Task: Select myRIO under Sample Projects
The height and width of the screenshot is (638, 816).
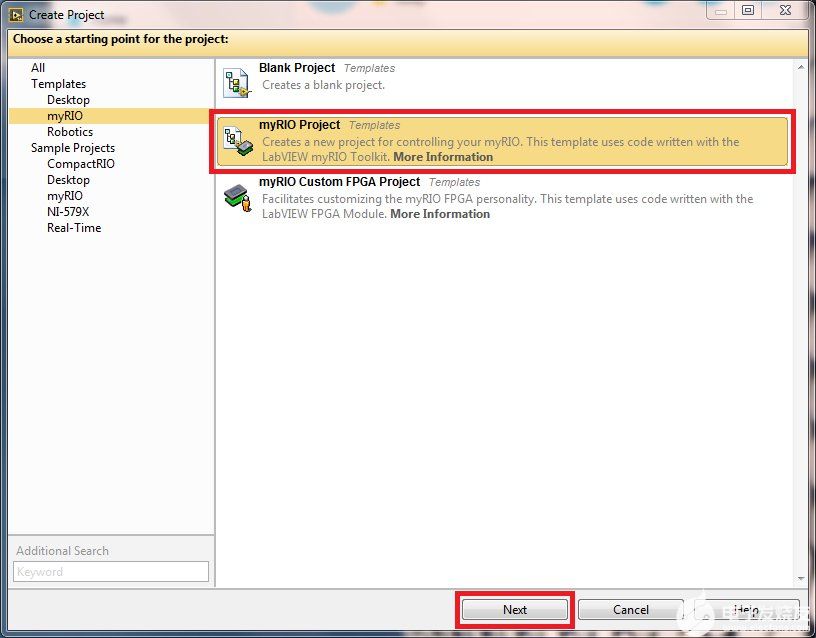Action: click(x=65, y=196)
